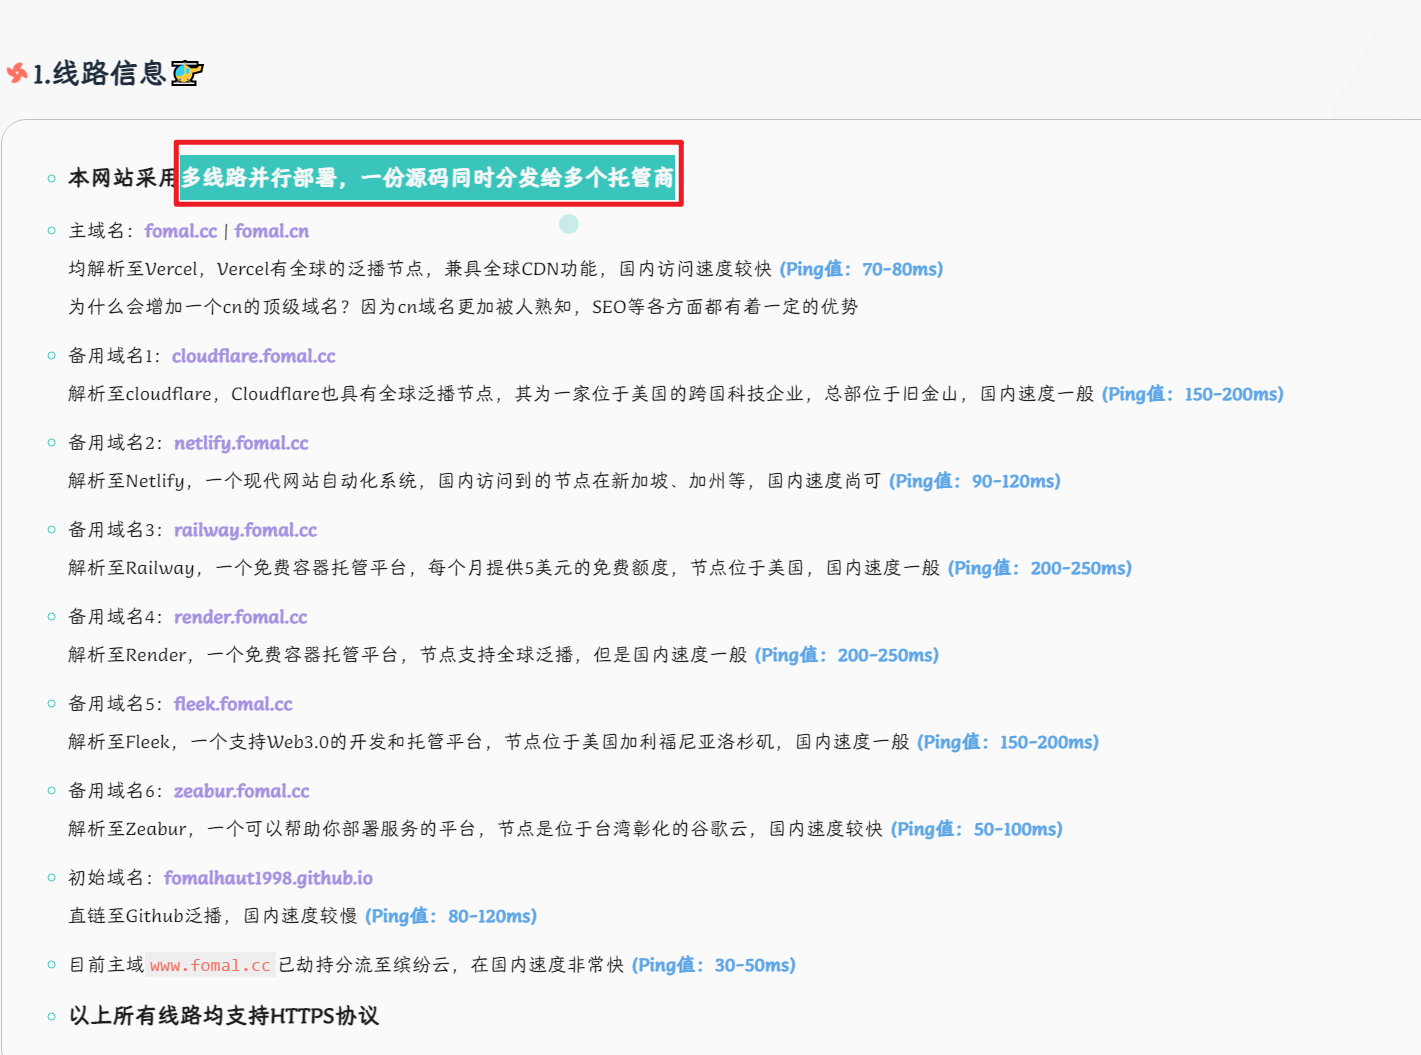Screen dimensions: 1421x1055
Task: Click the Ping值 50-100ms text
Action: click(976, 829)
